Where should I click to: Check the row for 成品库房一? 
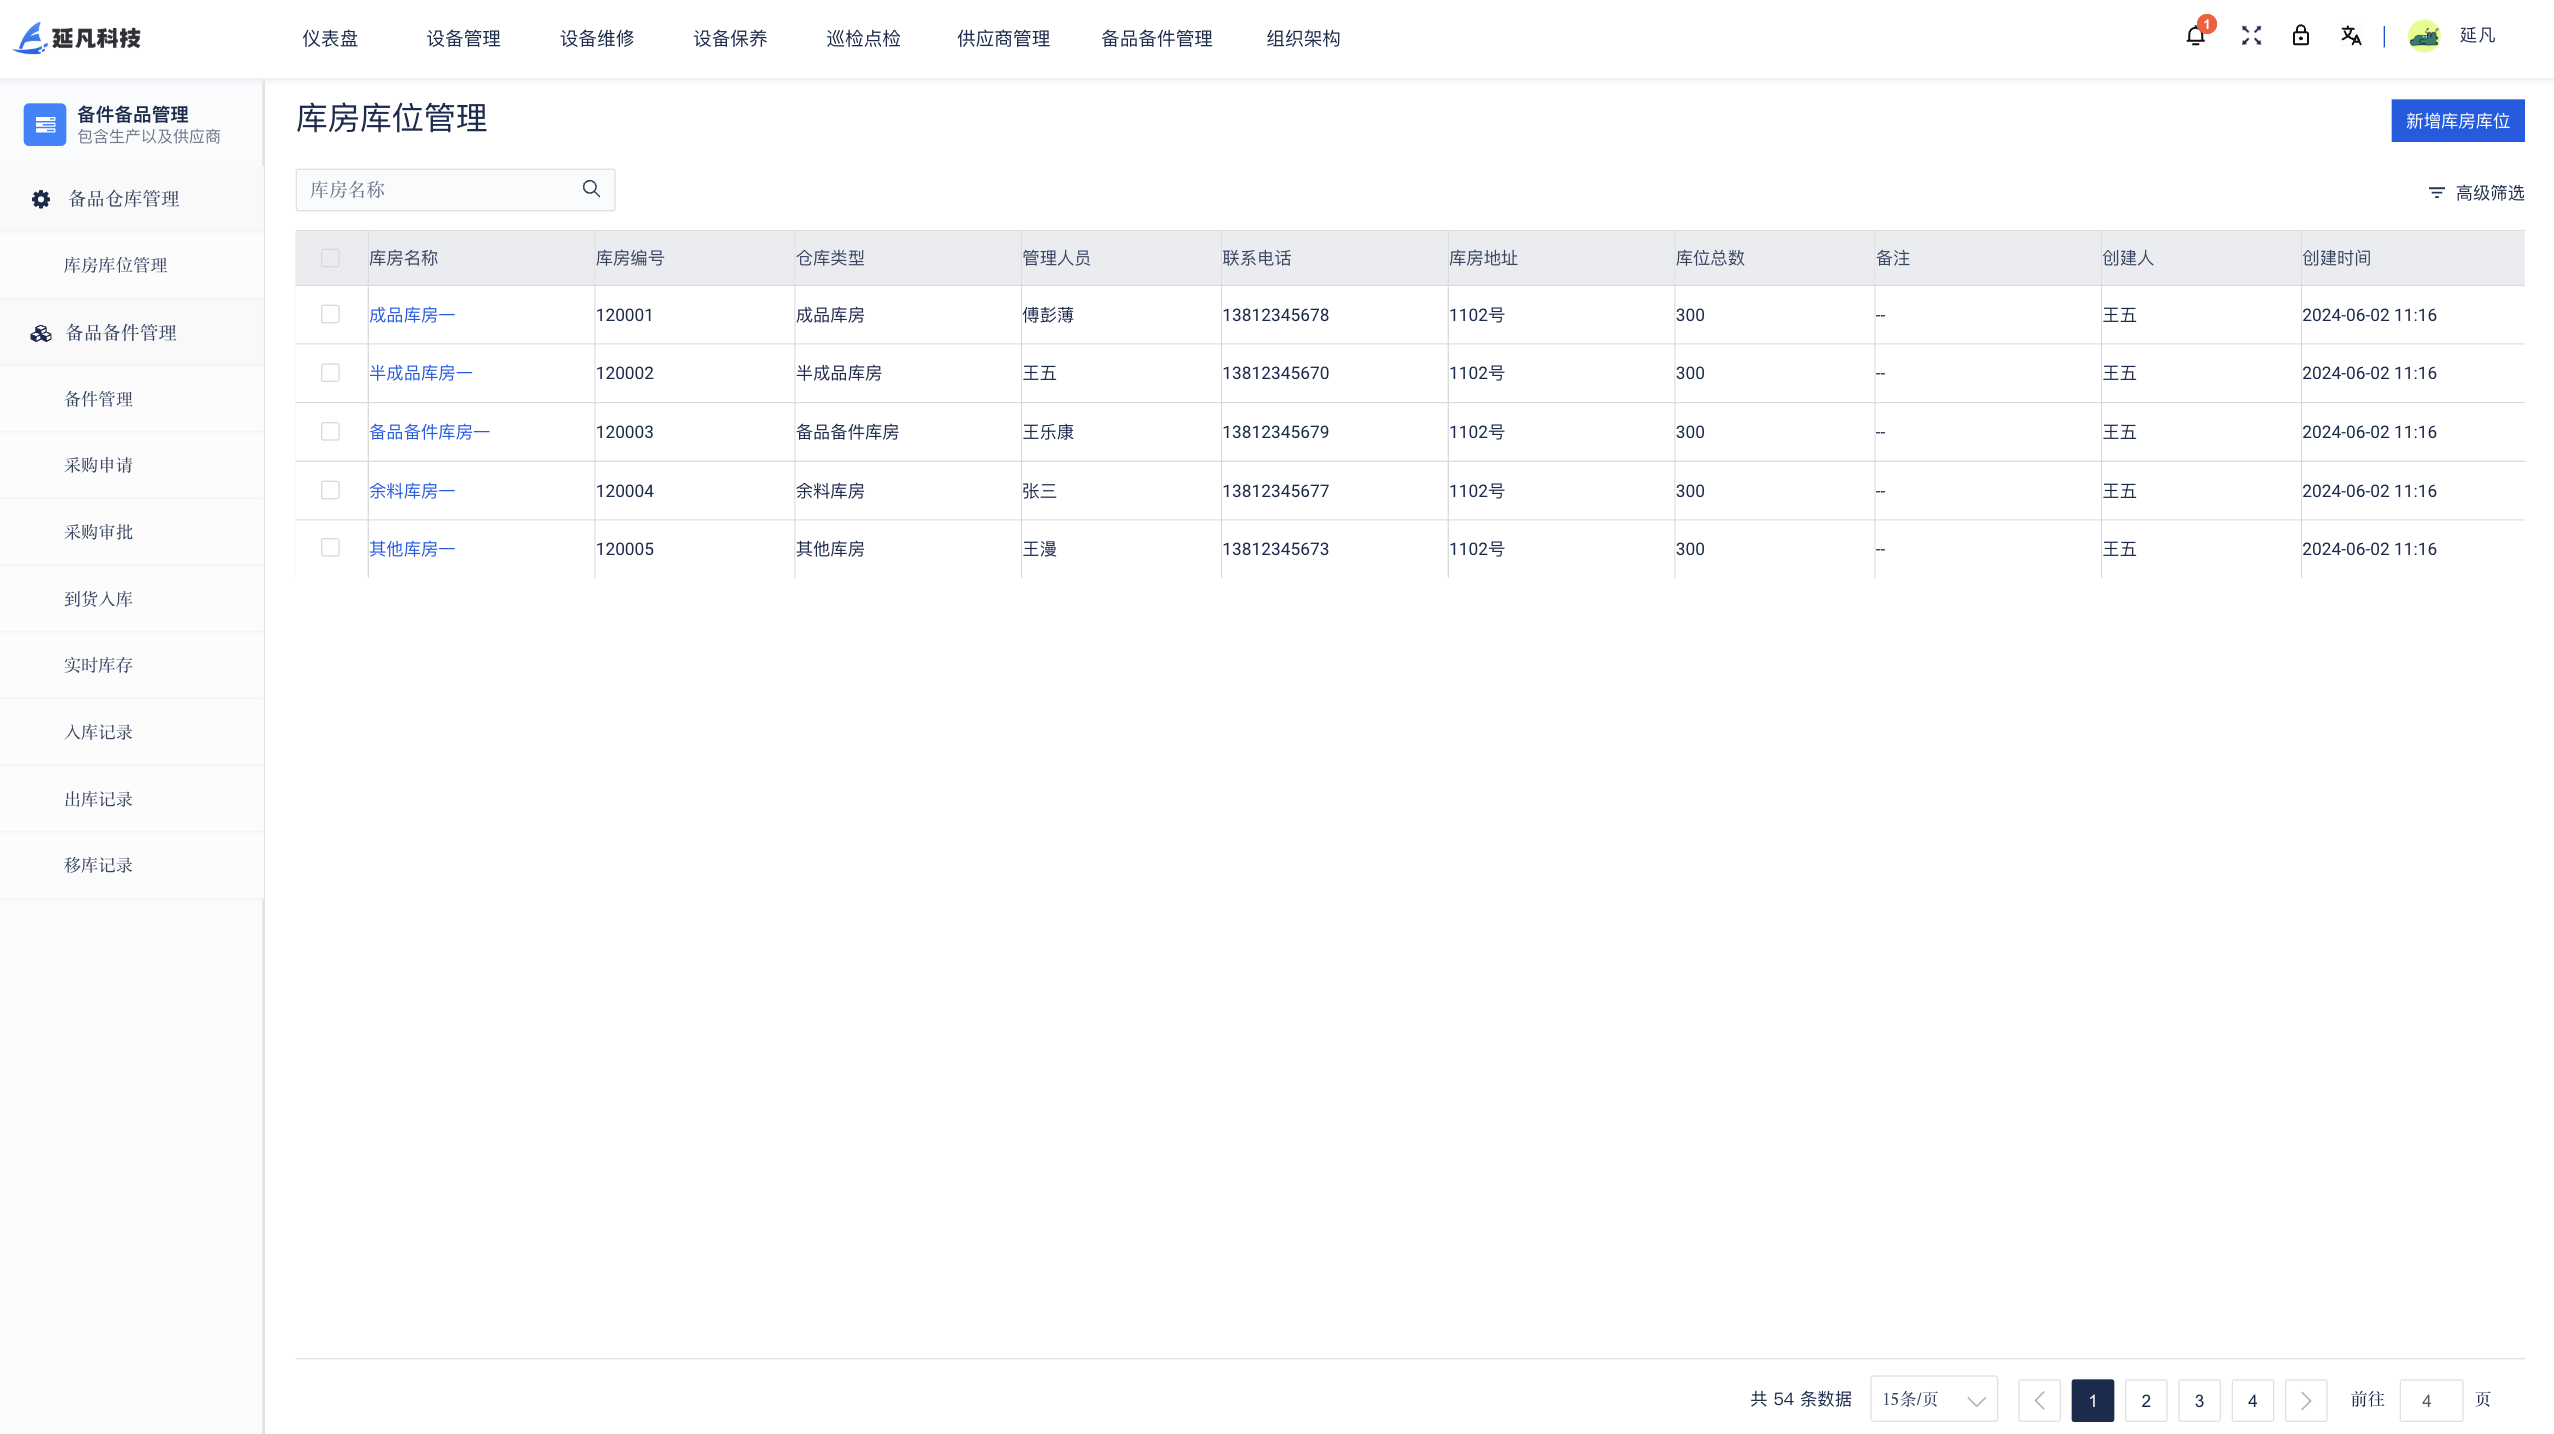tap(331, 314)
